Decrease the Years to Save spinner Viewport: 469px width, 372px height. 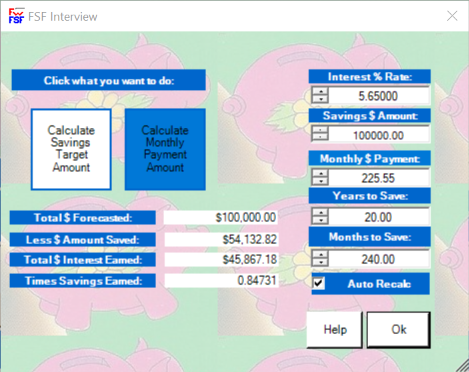coord(320,220)
